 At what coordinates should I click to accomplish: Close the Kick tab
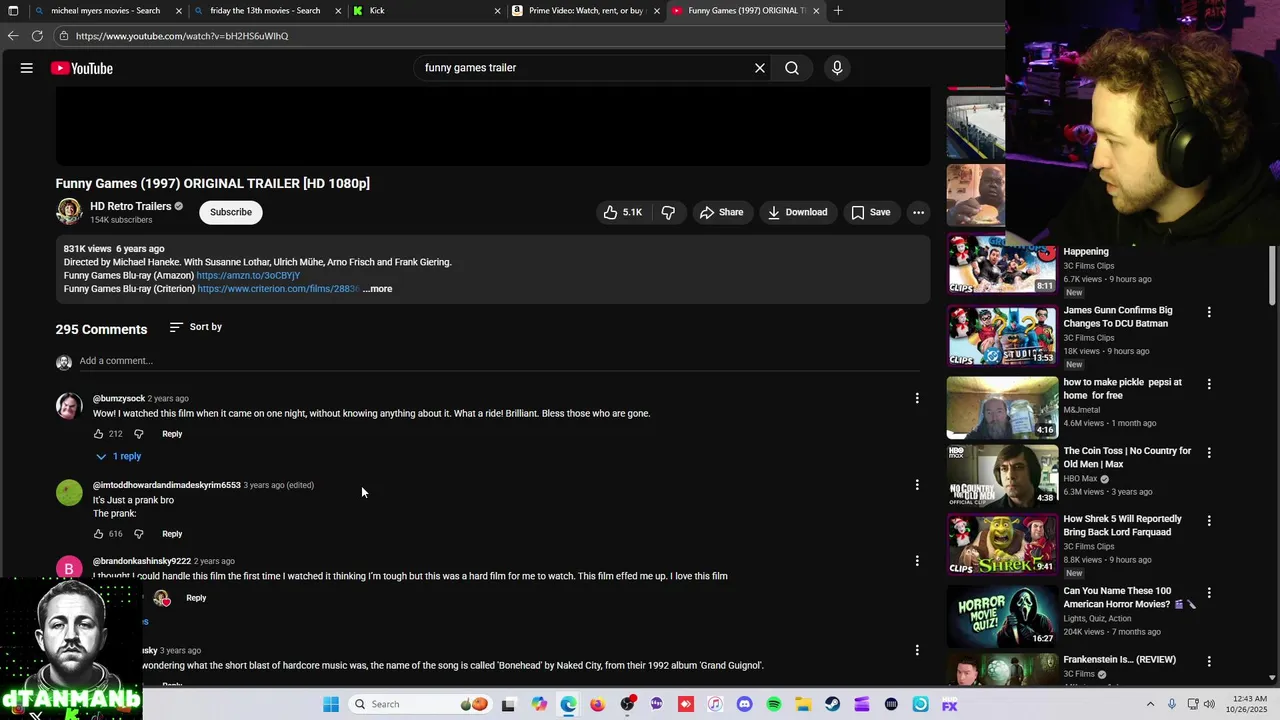[x=497, y=11]
